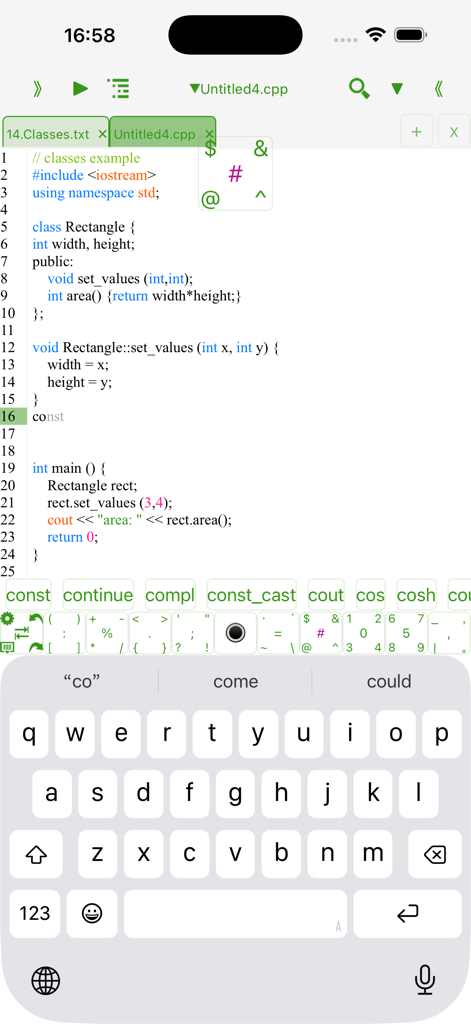
Task: Choose the 'could' keyboard prediction
Action: tap(389, 682)
